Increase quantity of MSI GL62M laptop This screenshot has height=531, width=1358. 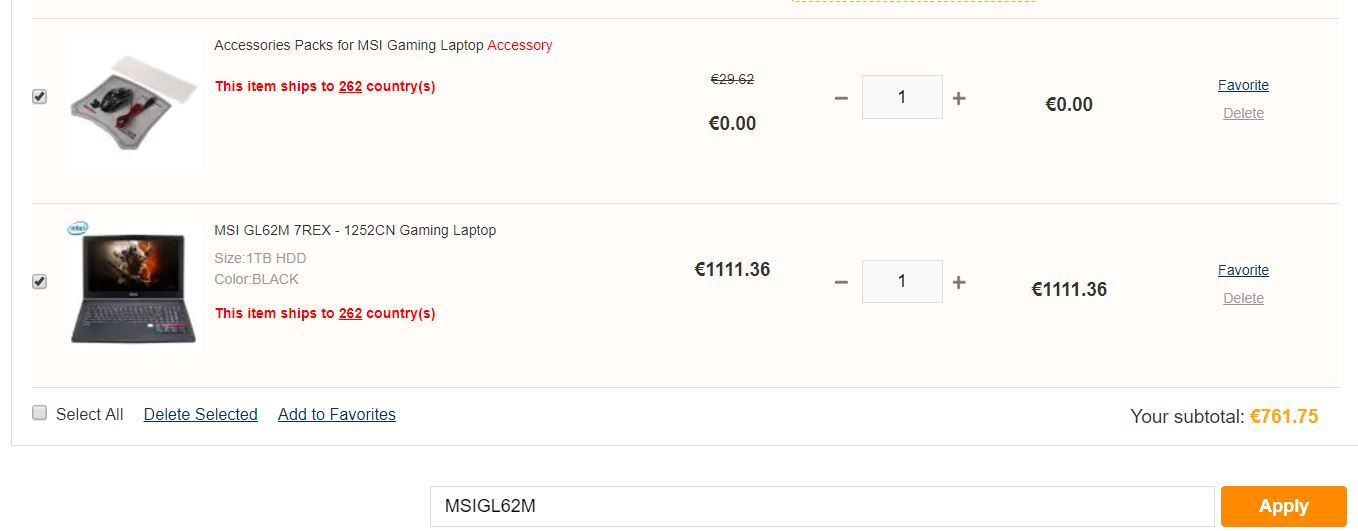(x=959, y=283)
